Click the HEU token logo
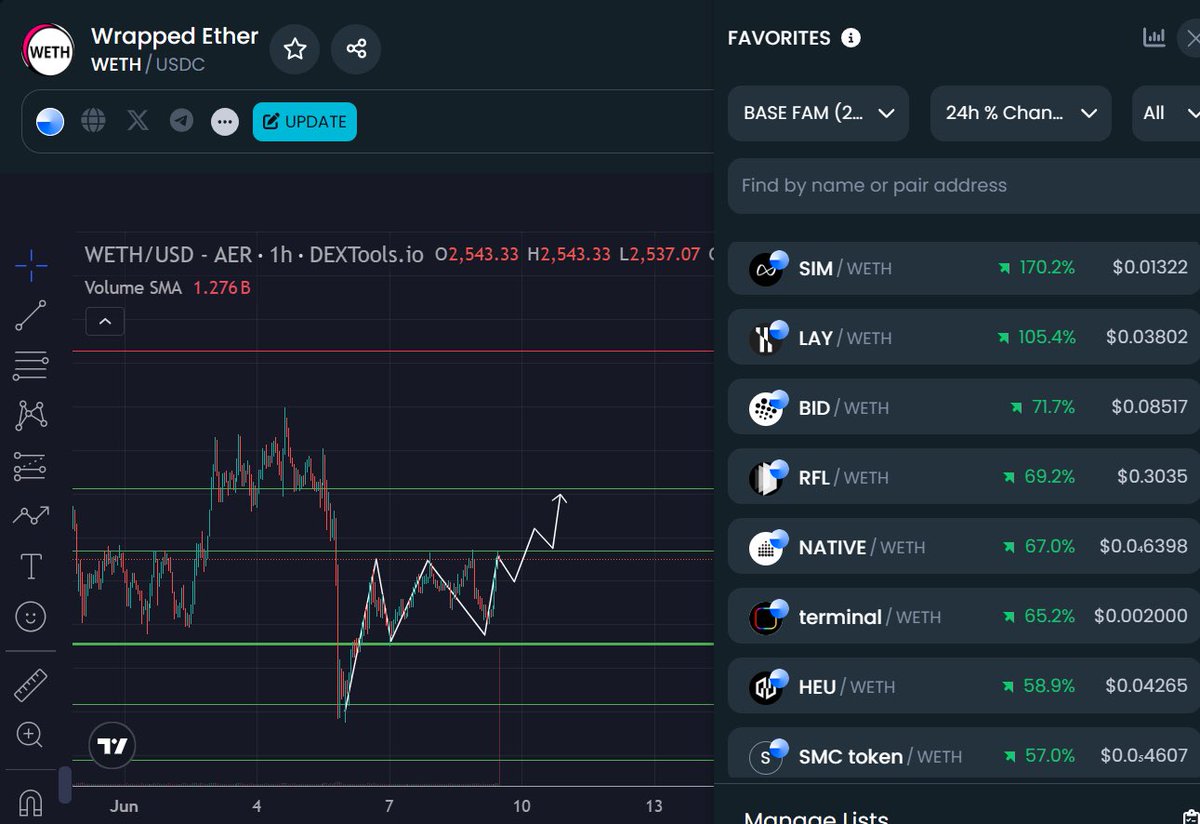Screen dimensions: 1200x824 [x=766, y=687]
